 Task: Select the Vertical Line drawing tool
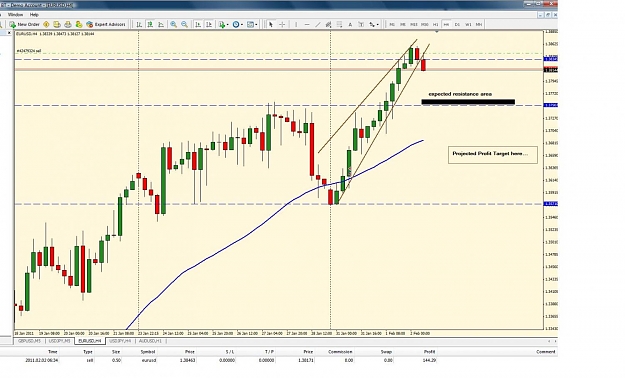pos(296,24)
